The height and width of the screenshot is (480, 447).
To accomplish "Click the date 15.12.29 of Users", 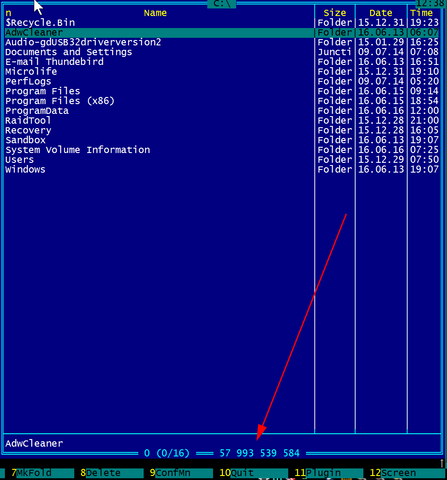I will (x=381, y=160).
